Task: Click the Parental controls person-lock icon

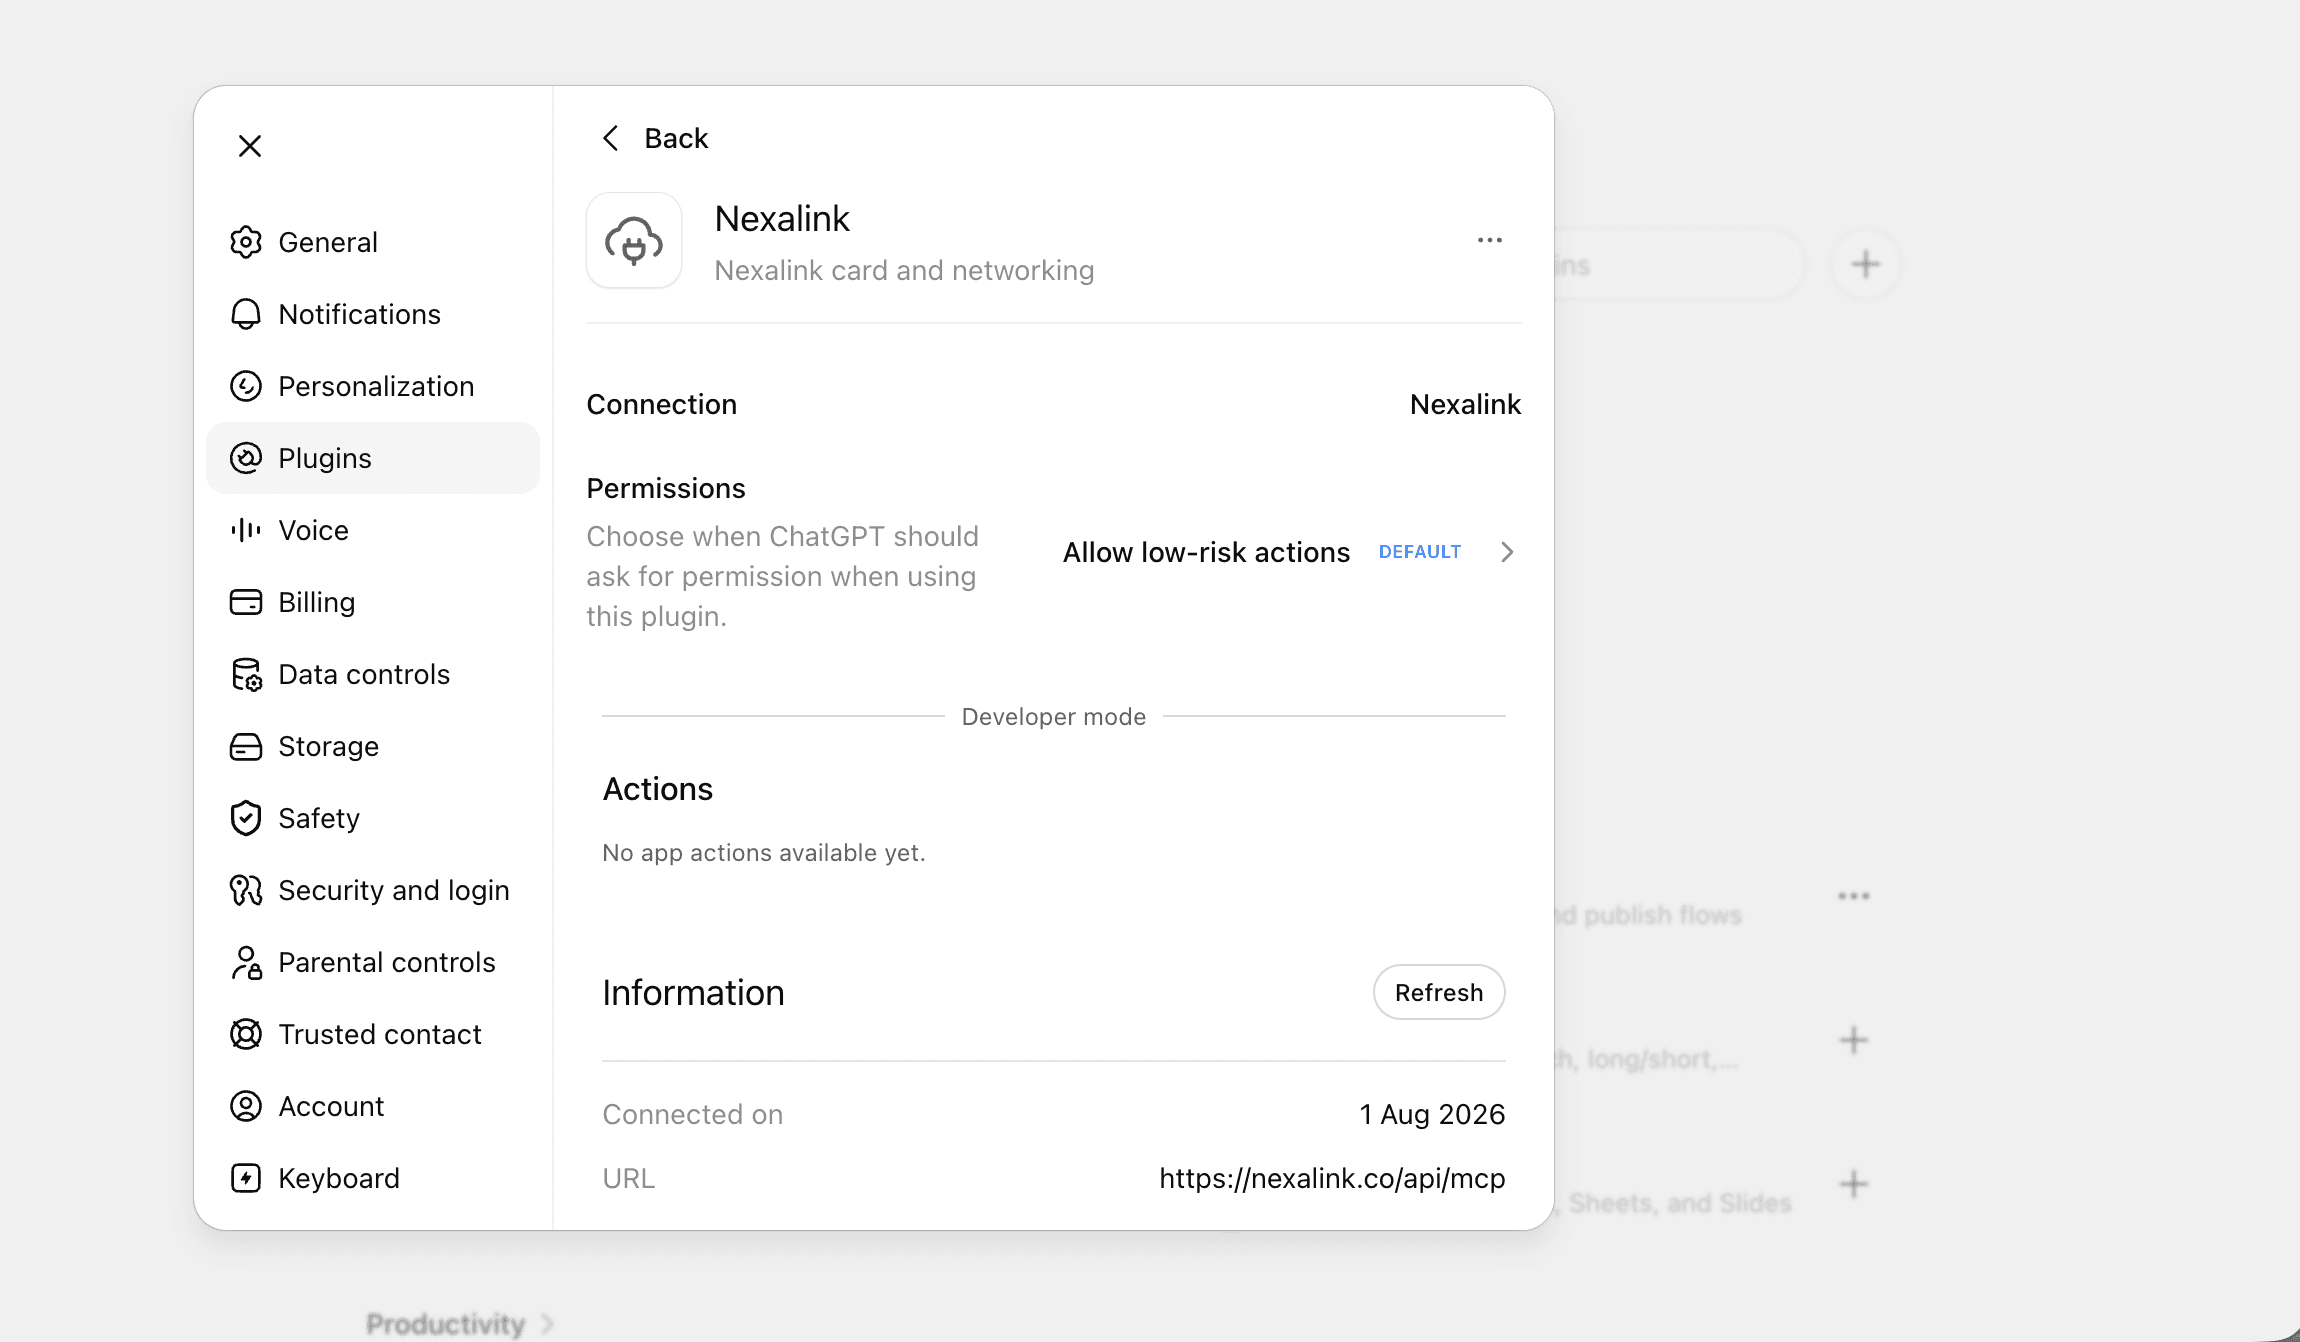Action: click(x=246, y=962)
